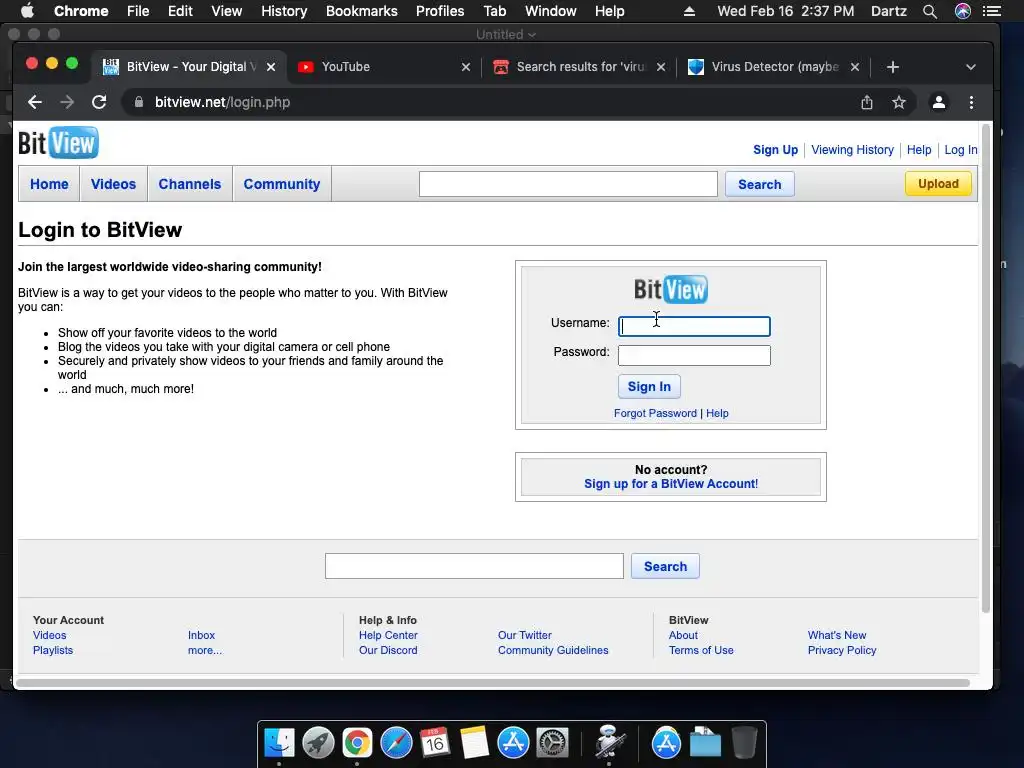
Task: Click the vertical page scrollbar
Action: pyautogui.click(x=985, y=369)
